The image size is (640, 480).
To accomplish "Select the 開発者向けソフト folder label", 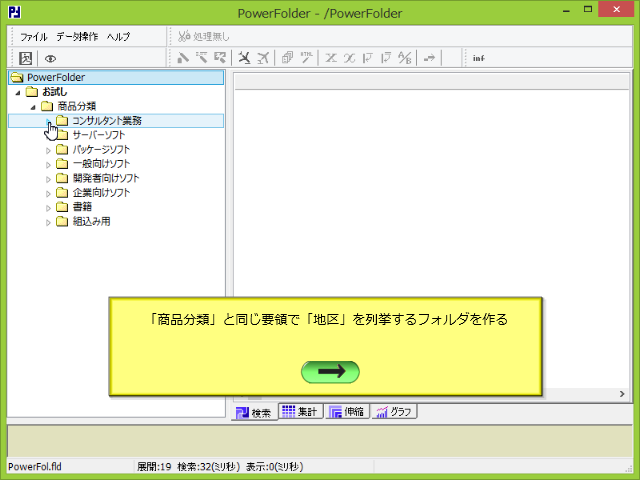I will pos(106,178).
